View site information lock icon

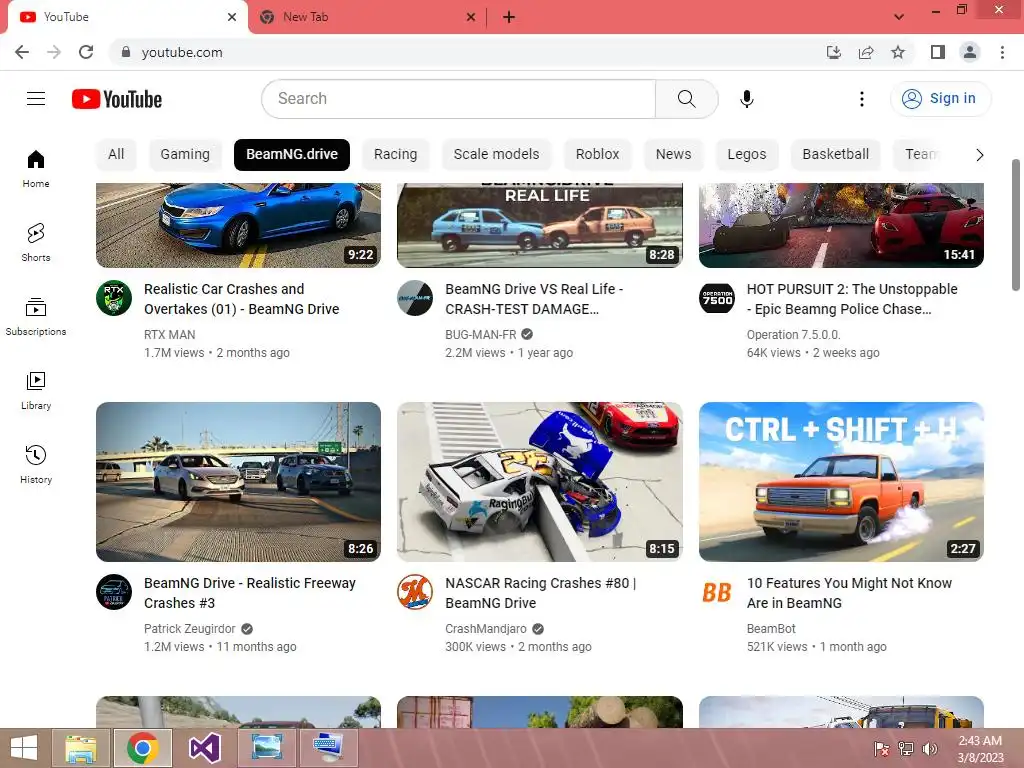[126, 52]
